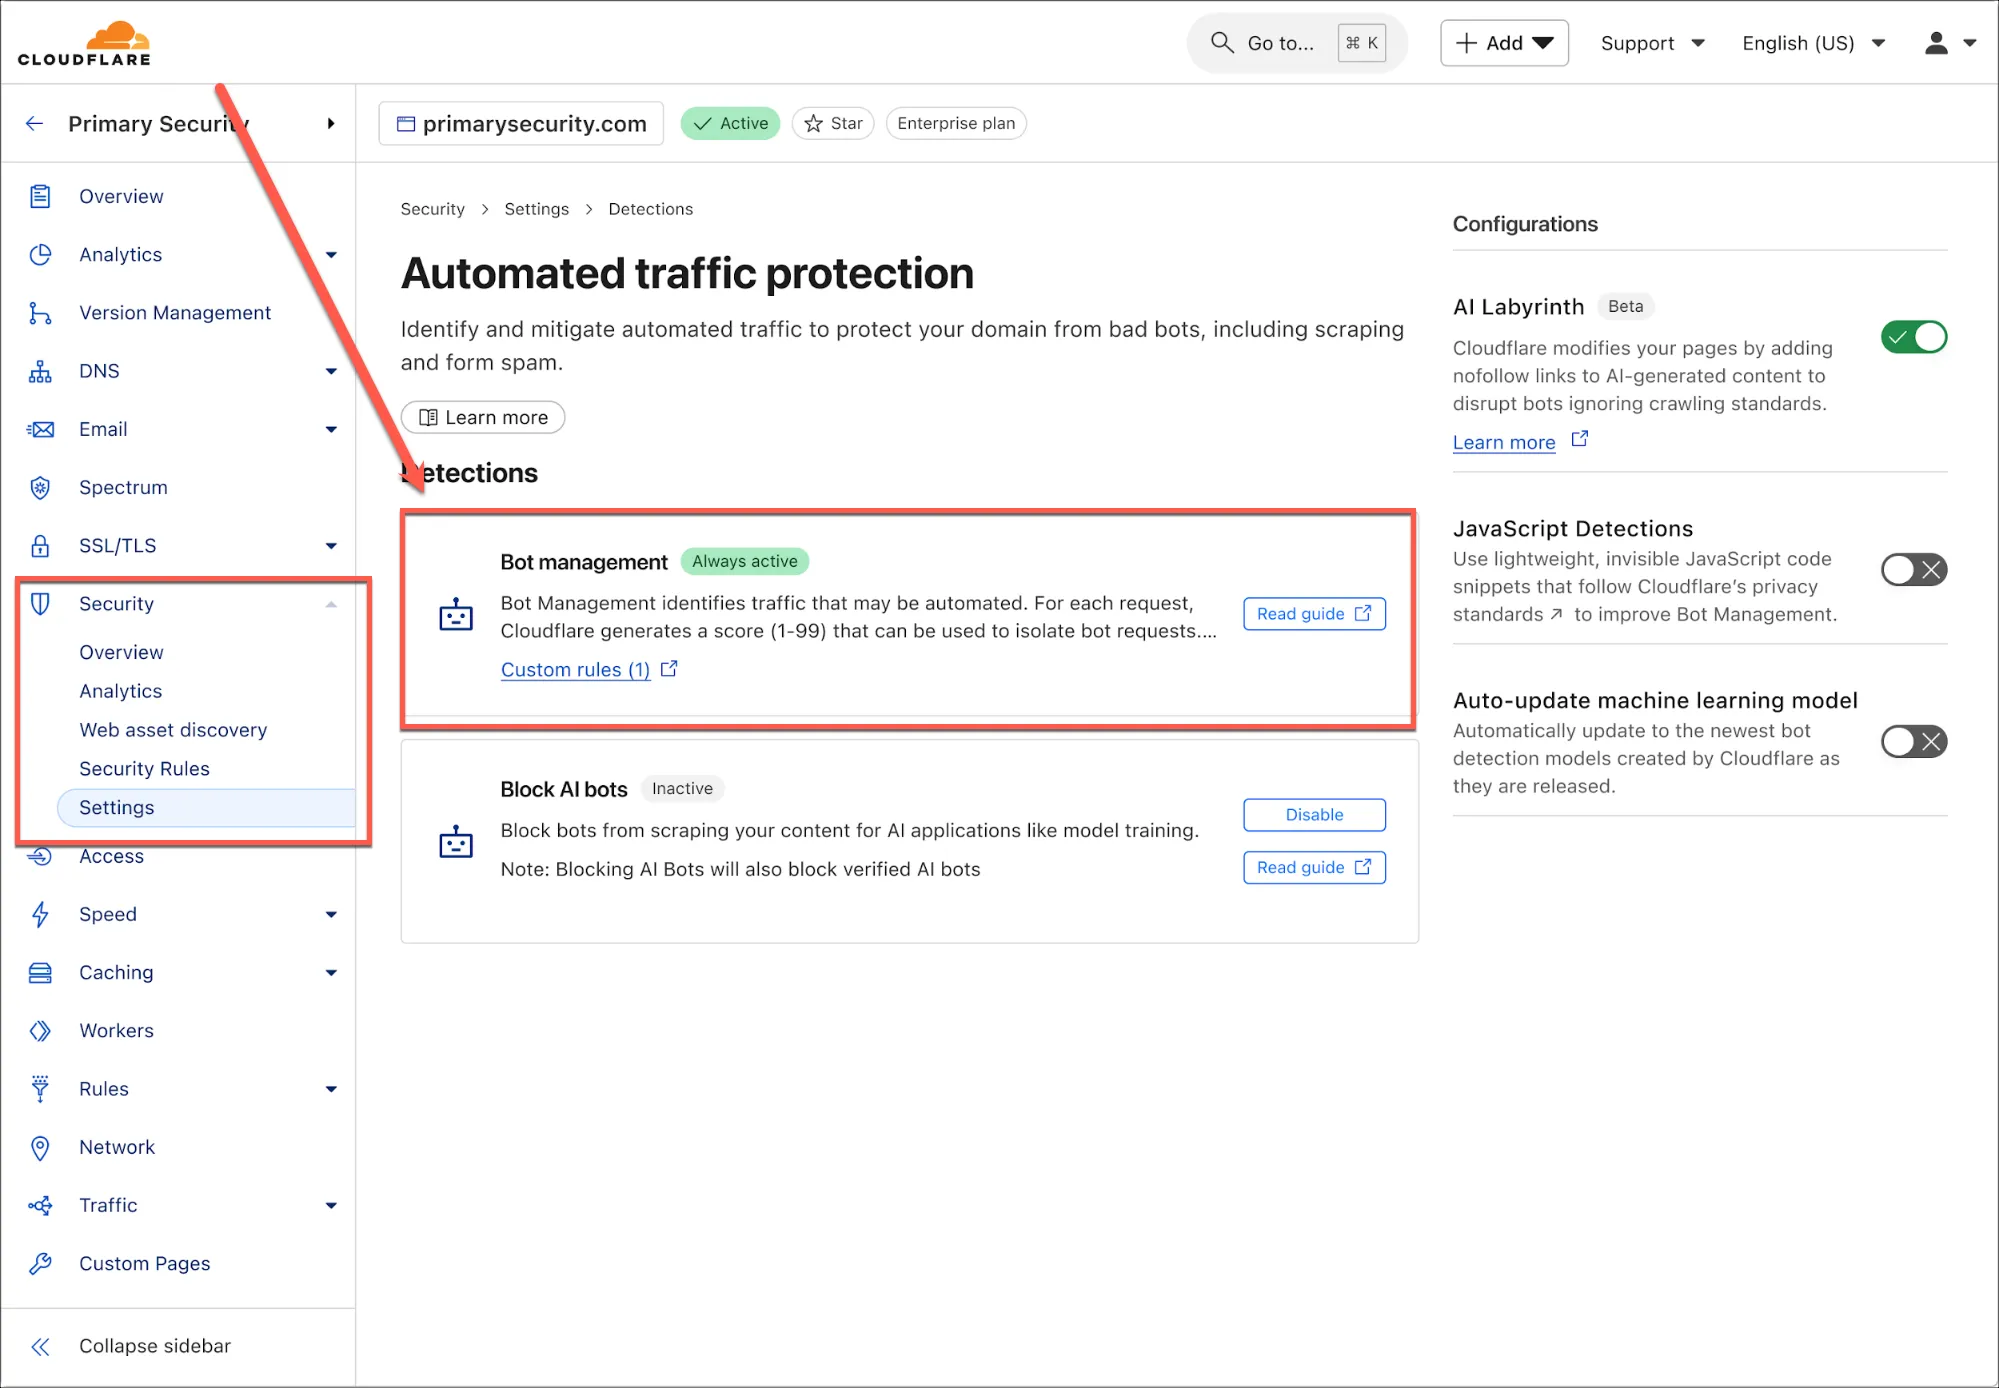
Task: Turn off the AI Labyrinth toggle
Action: pyautogui.click(x=1913, y=337)
